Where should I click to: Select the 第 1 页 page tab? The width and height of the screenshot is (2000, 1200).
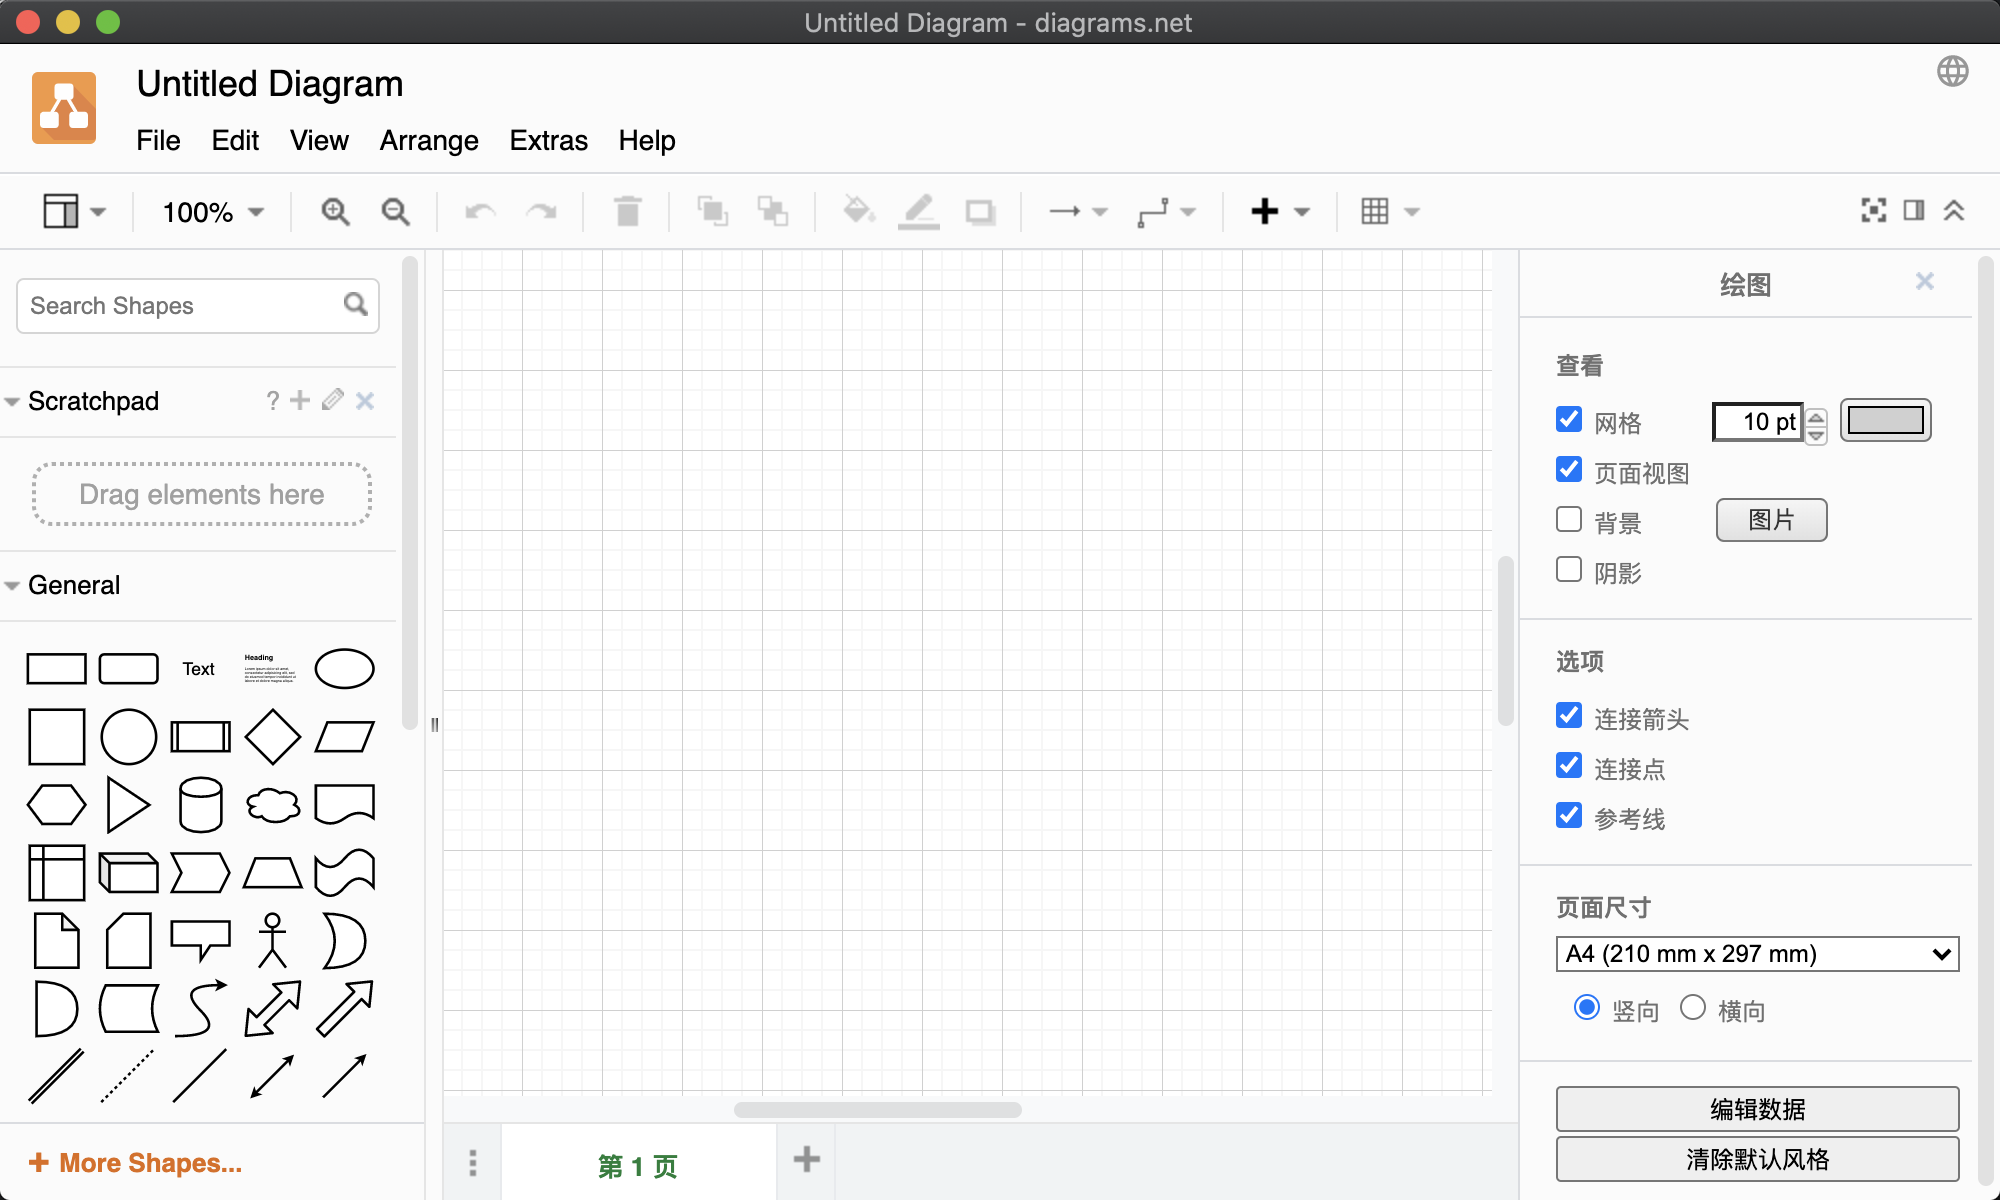click(638, 1166)
